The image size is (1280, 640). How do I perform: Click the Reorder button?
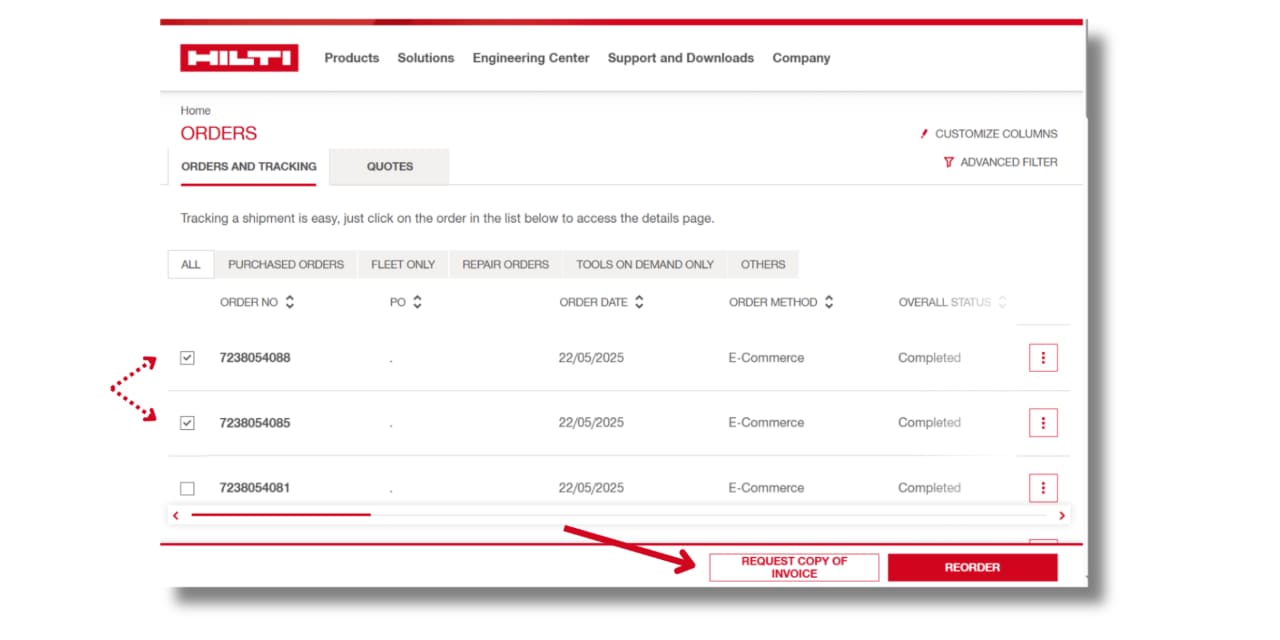[x=972, y=567]
